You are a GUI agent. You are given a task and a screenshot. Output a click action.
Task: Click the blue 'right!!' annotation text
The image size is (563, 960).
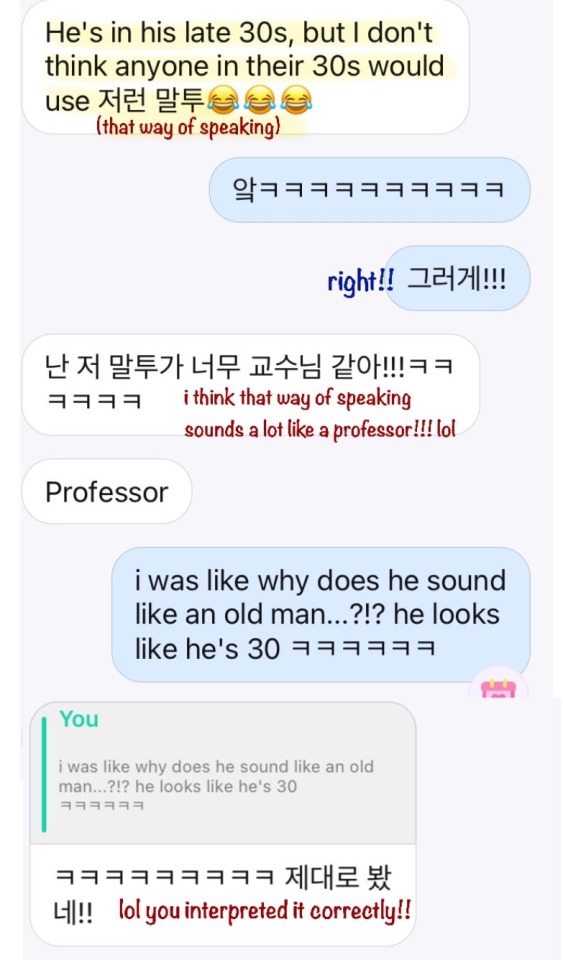[x=360, y=281]
